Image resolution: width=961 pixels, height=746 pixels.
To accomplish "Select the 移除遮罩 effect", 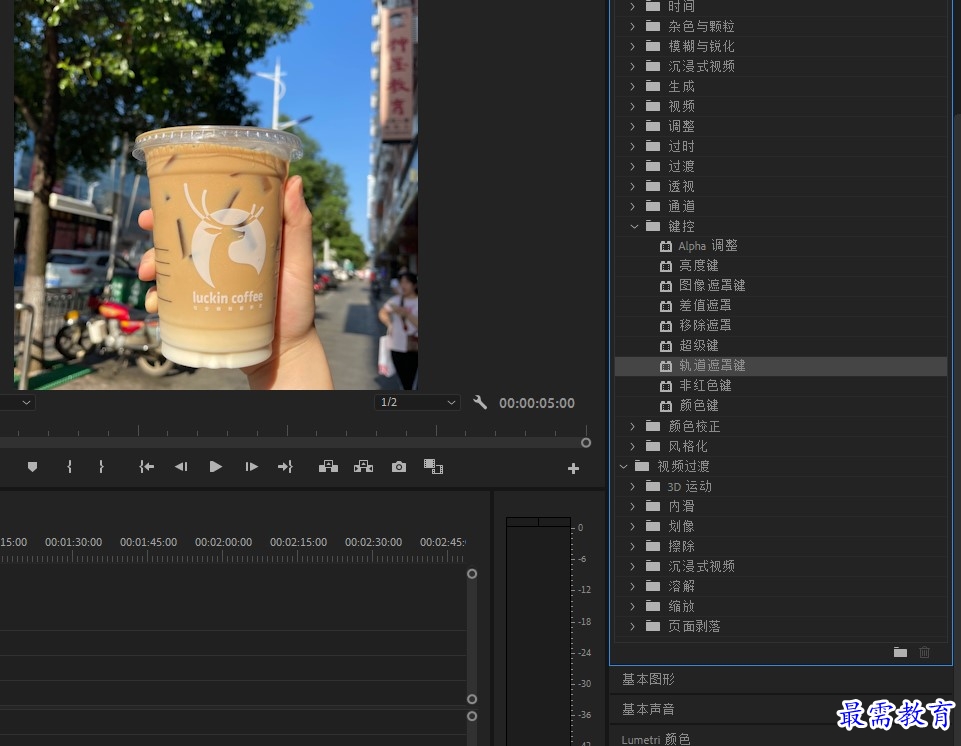I will click(x=705, y=325).
